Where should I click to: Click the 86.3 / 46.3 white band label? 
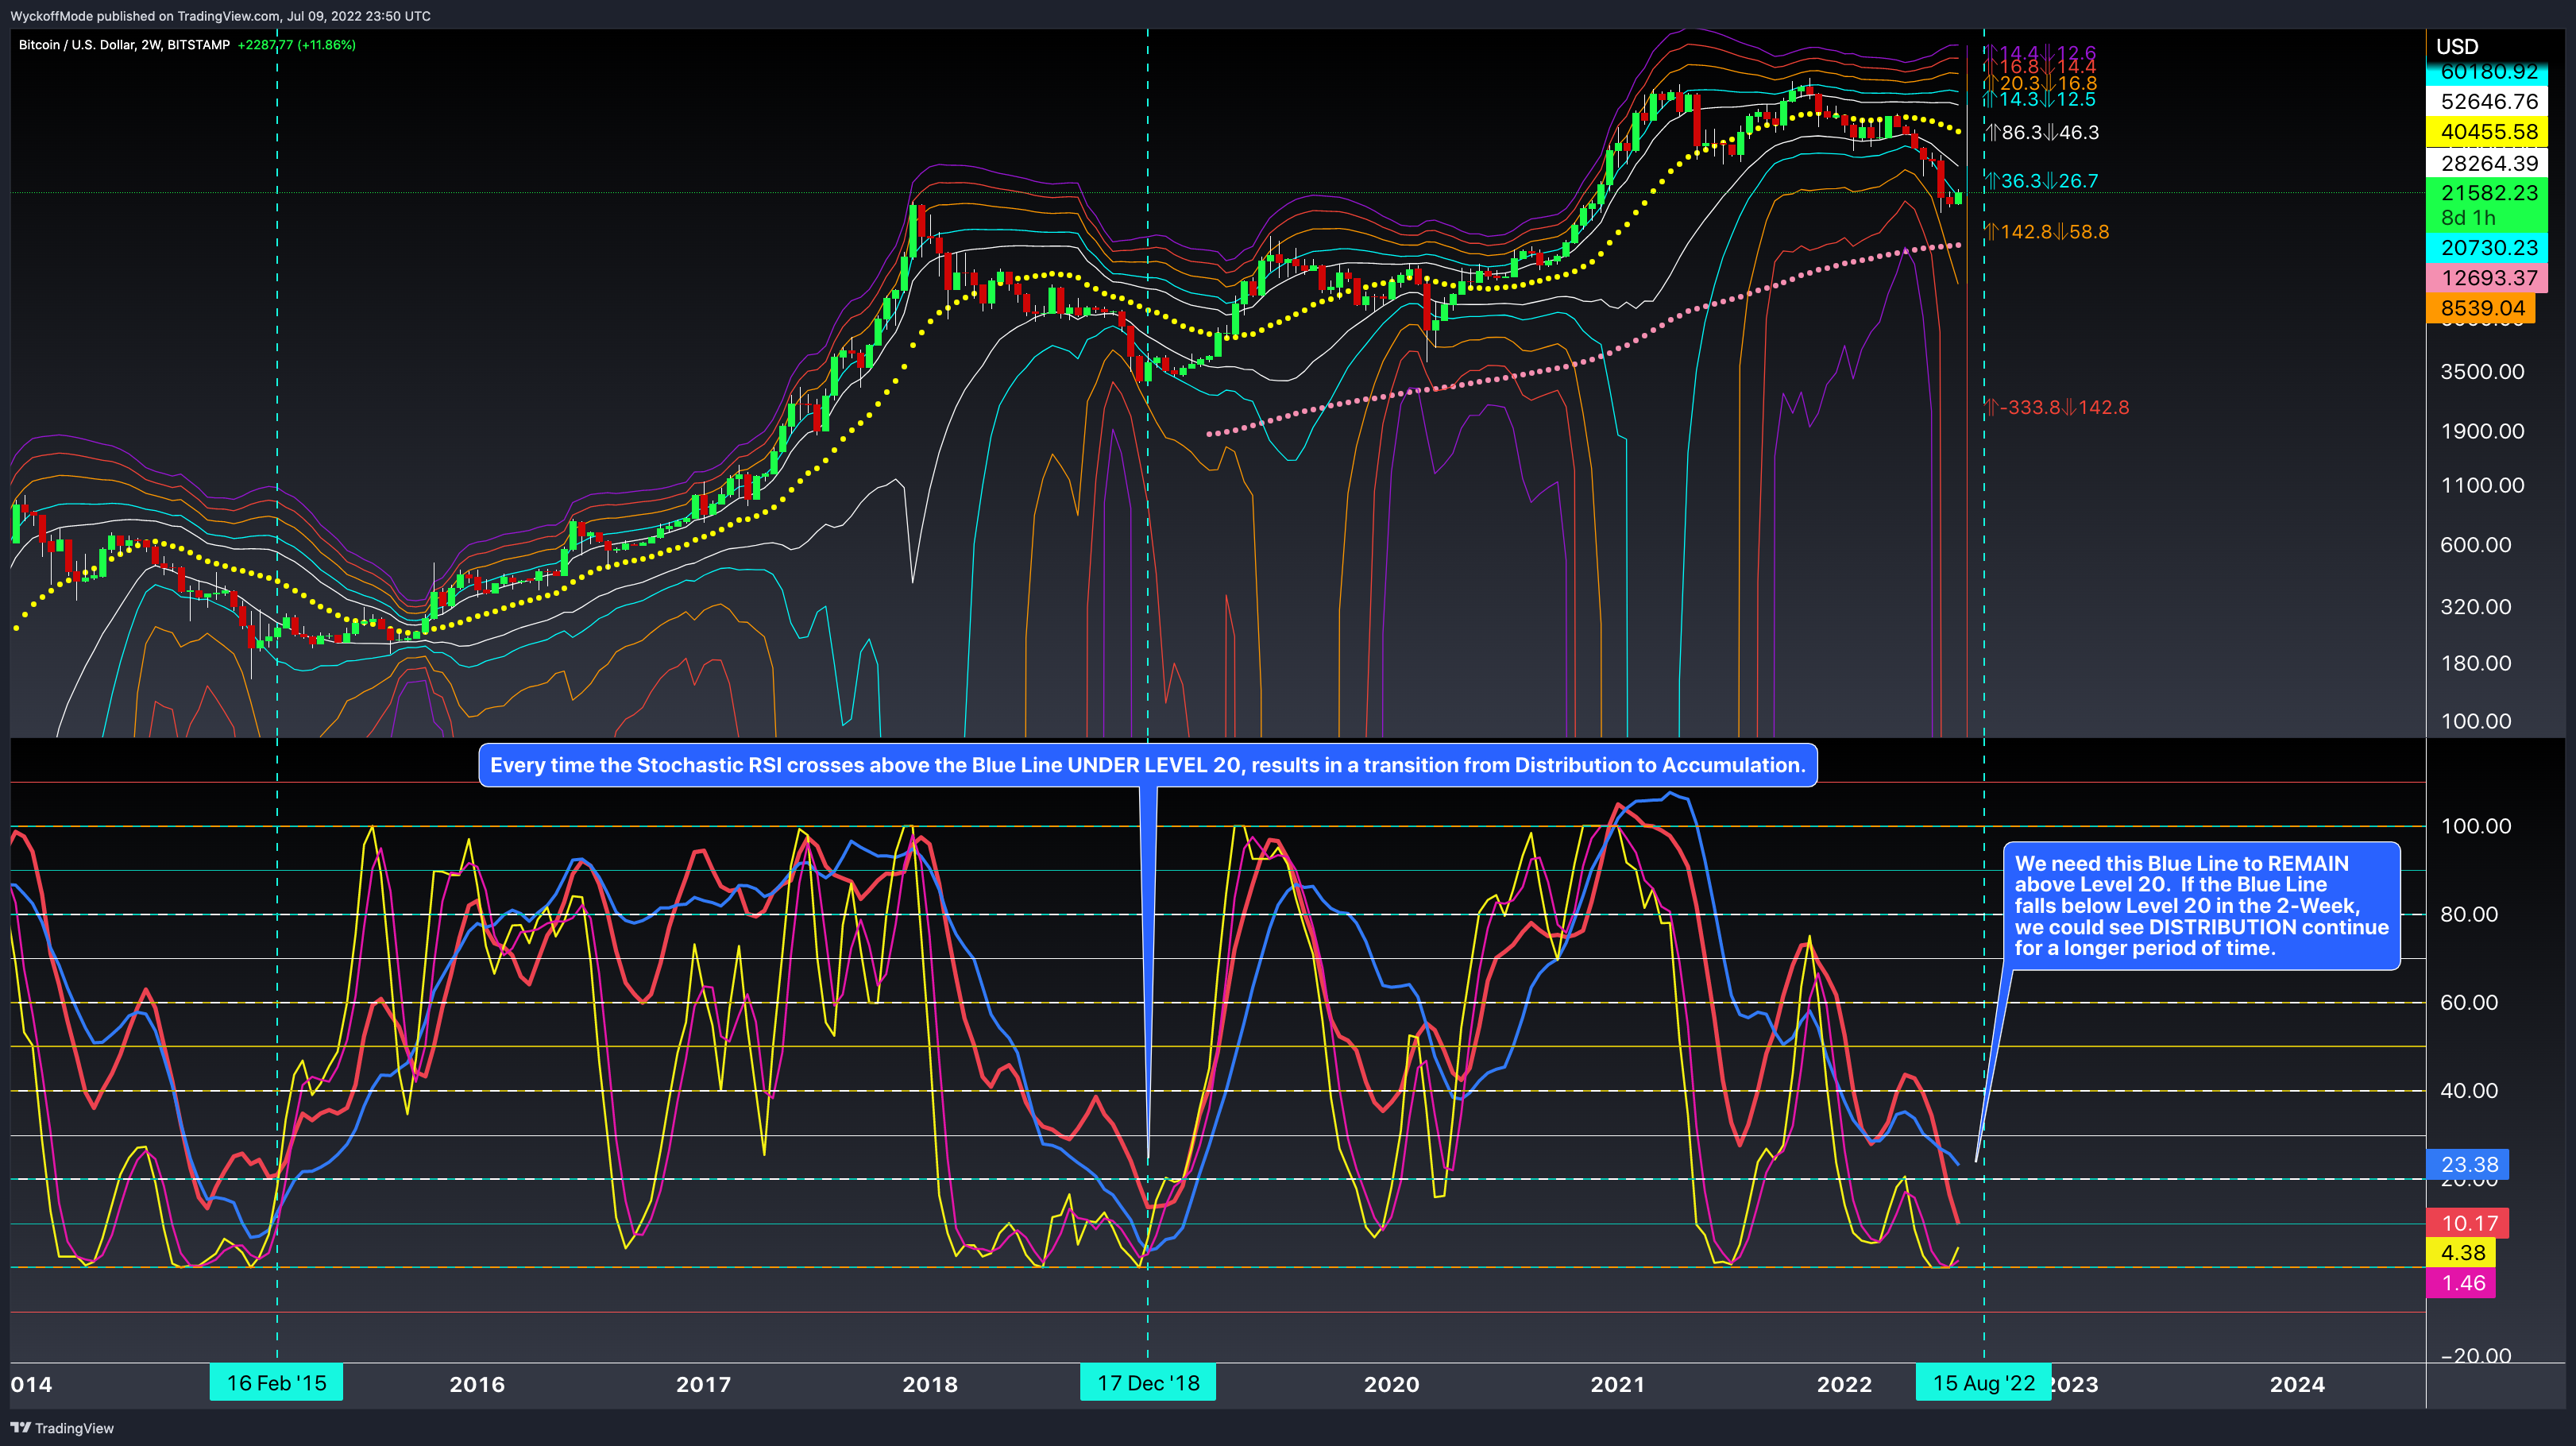2042,132
